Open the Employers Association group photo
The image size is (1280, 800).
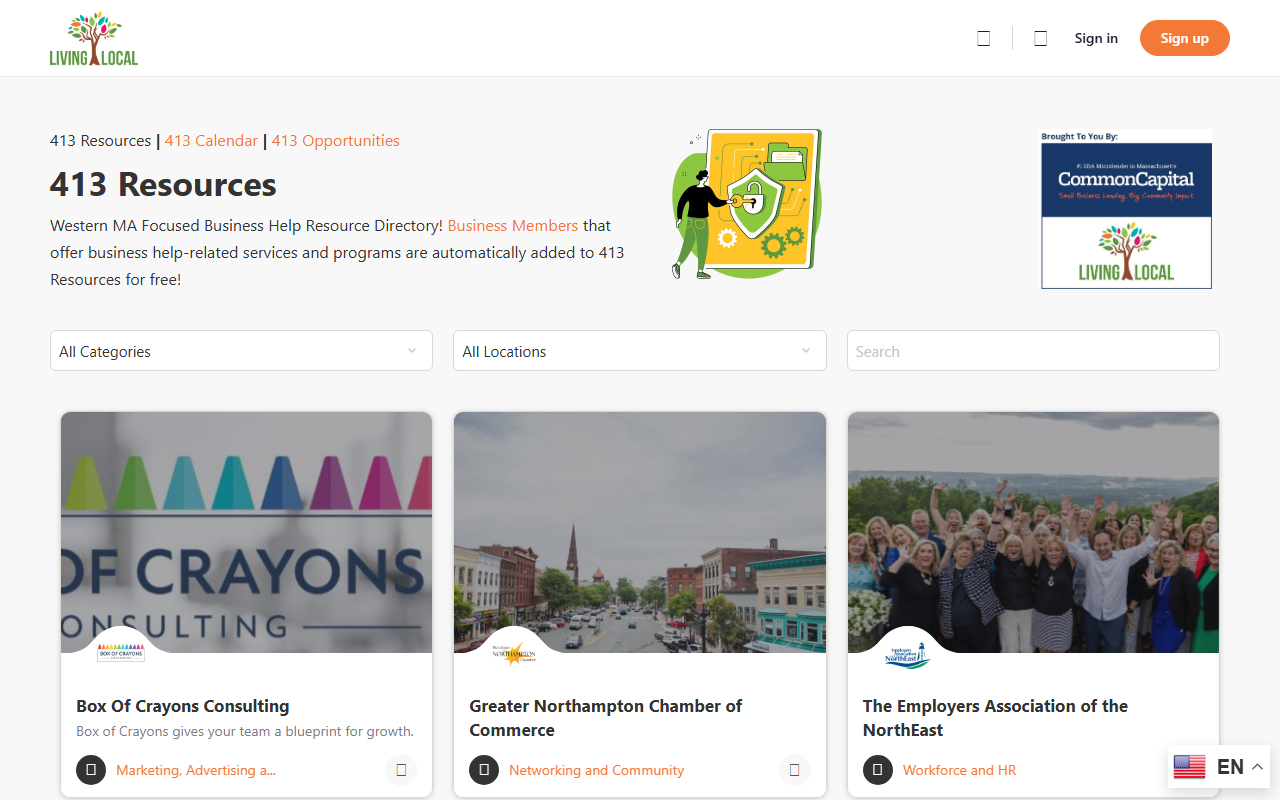[1033, 533]
